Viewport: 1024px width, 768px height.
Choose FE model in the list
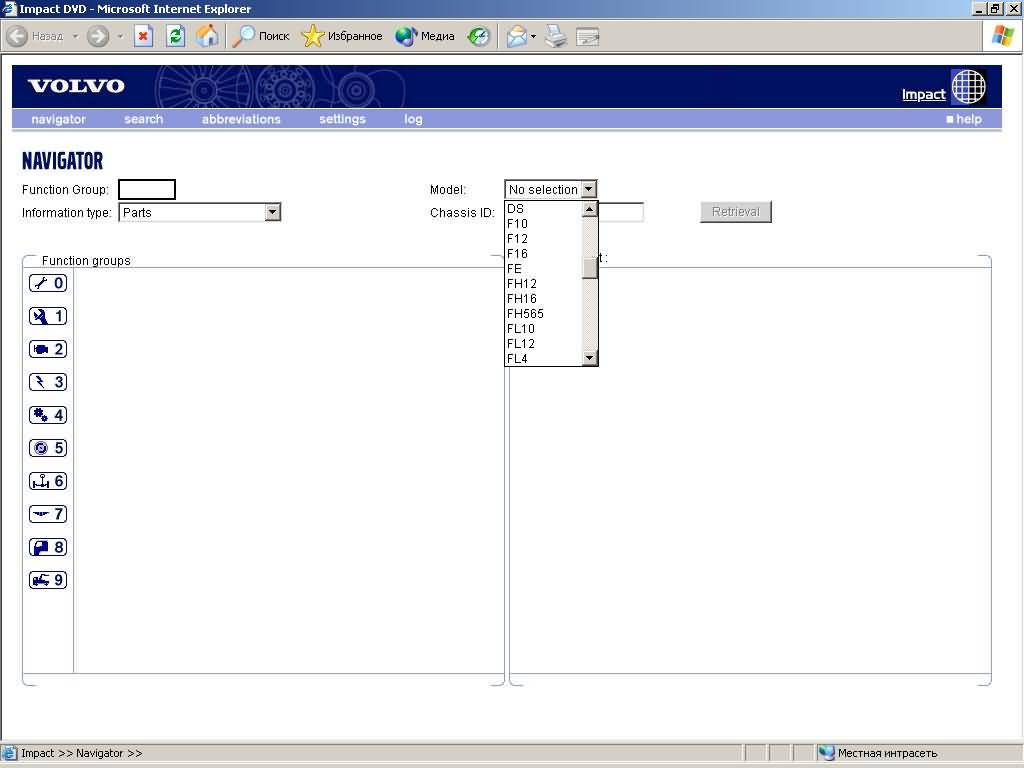543,268
